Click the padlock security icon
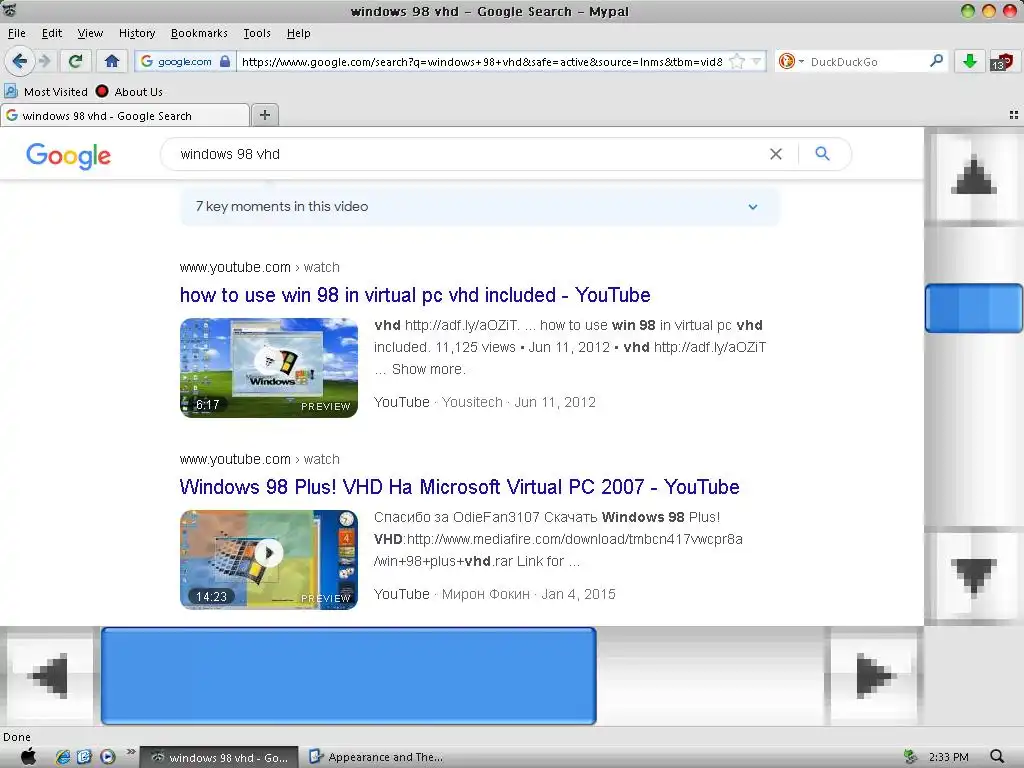Image resolution: width=1024 pixels, height=768 pixels. (225, 61)
